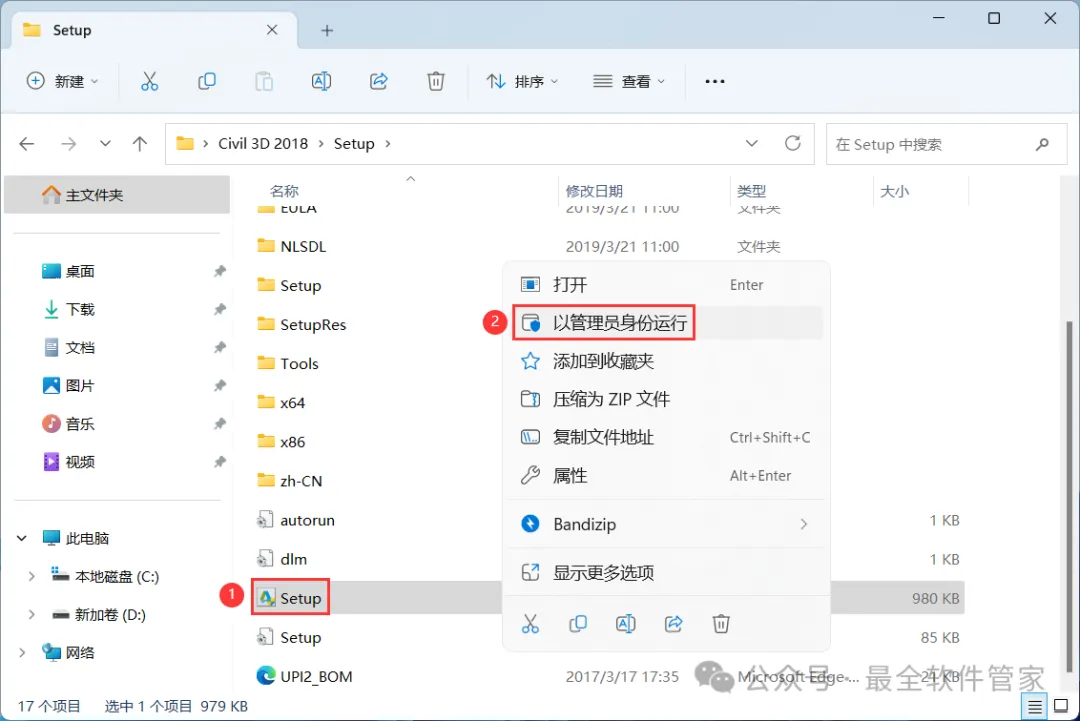1080x721 pixels.
Task: Sort by the 名称 column header
Action: tap(284, 191)
